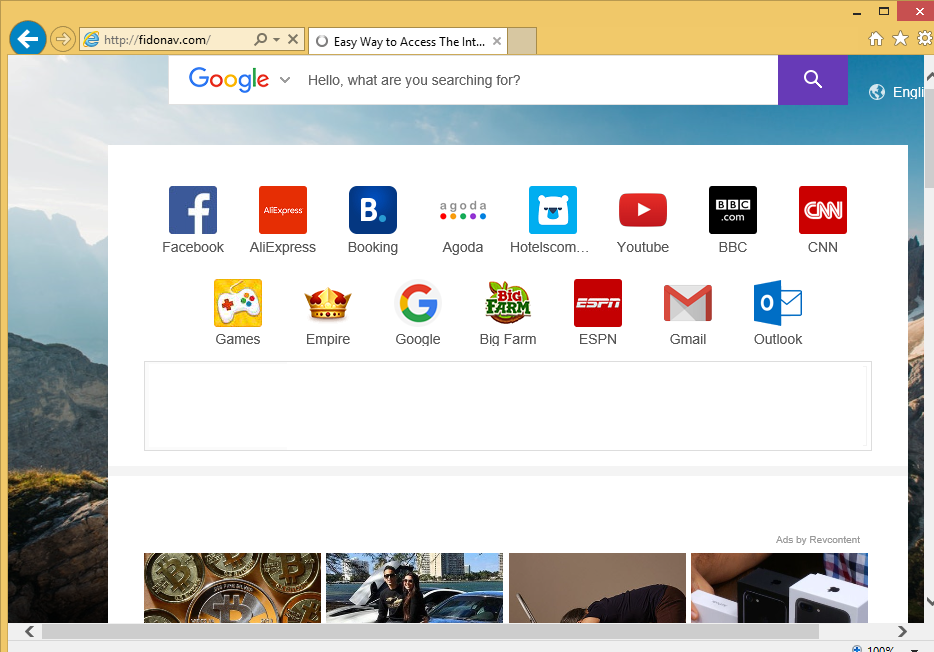
Task: Click the Bitcoin coins ad thumbnail
Action: [232, 588]
